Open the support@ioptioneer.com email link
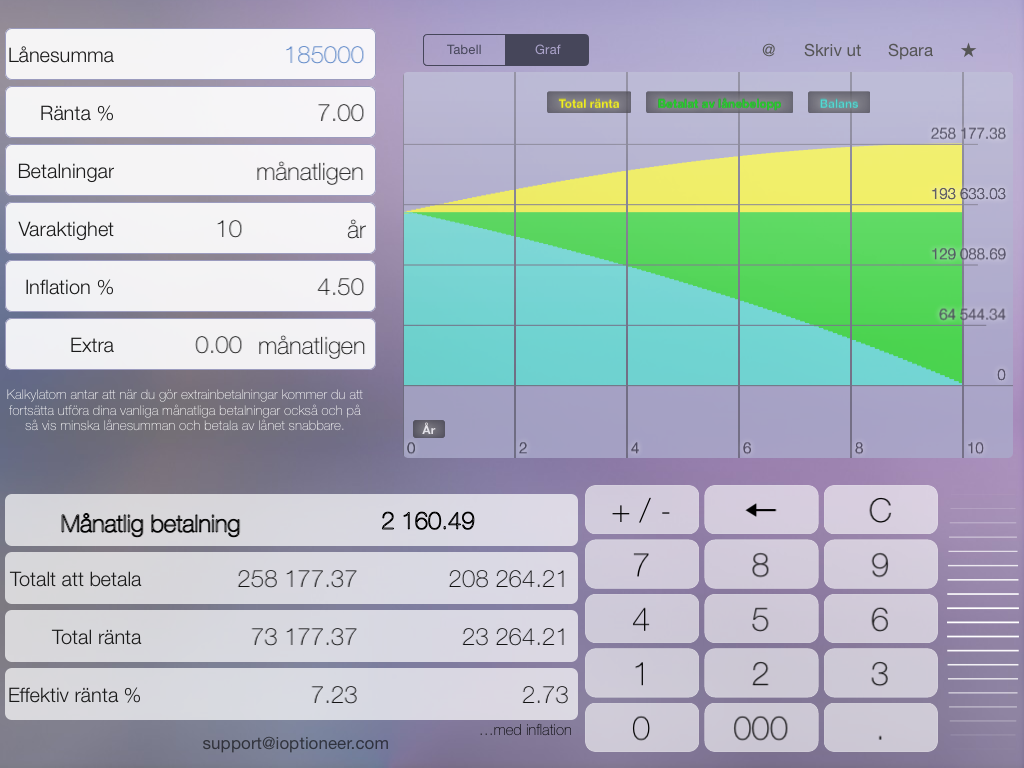This screenshot has height=768, width=1024. point(295,743)
